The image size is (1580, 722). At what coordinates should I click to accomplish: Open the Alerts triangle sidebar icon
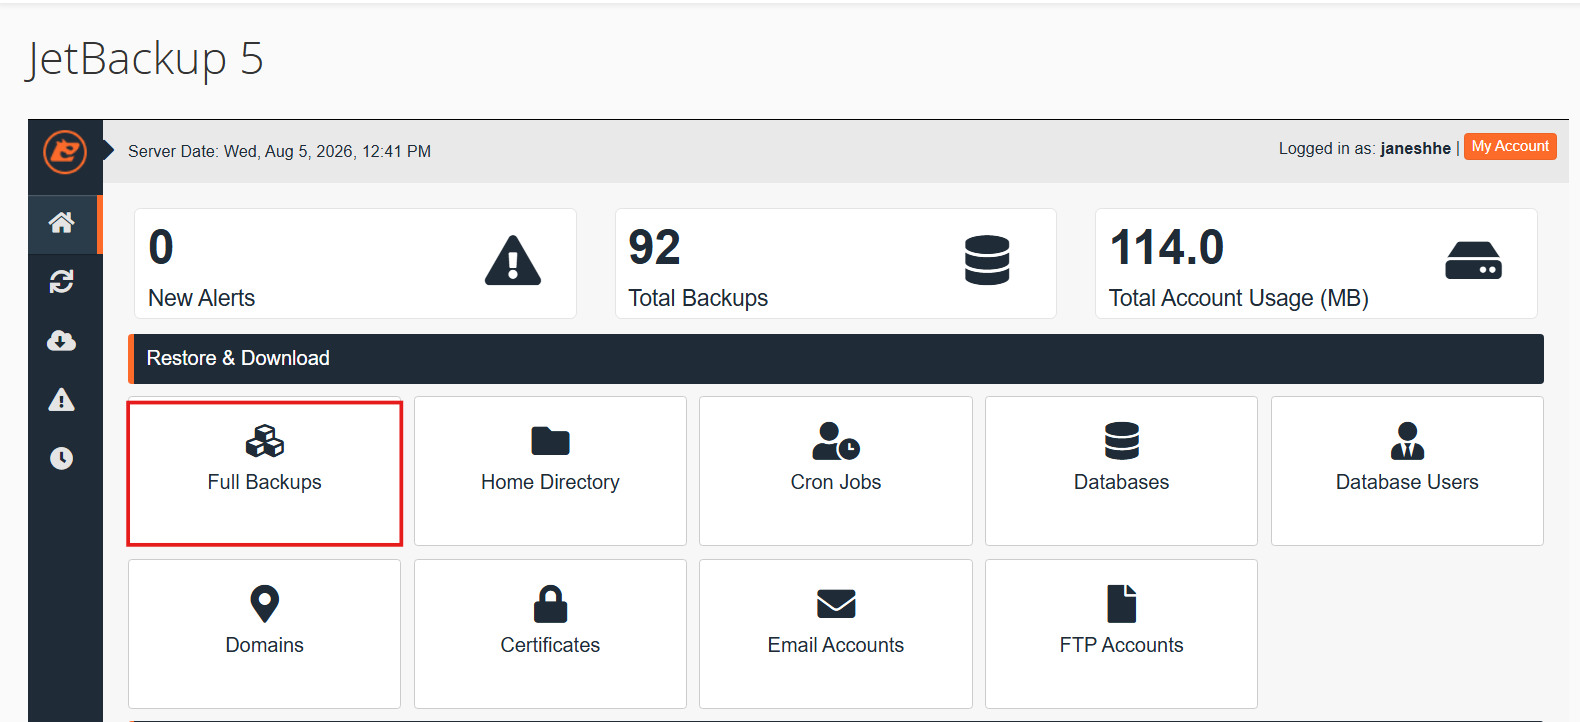62,400
